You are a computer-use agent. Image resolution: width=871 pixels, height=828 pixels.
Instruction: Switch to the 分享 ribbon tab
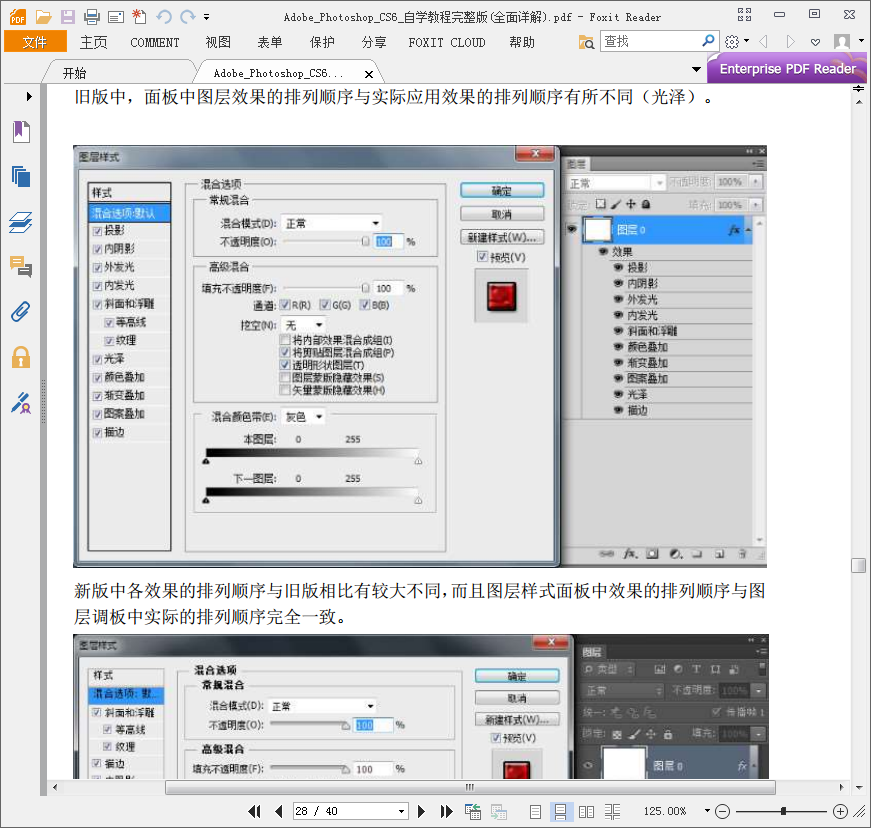(x=374, y=42)
